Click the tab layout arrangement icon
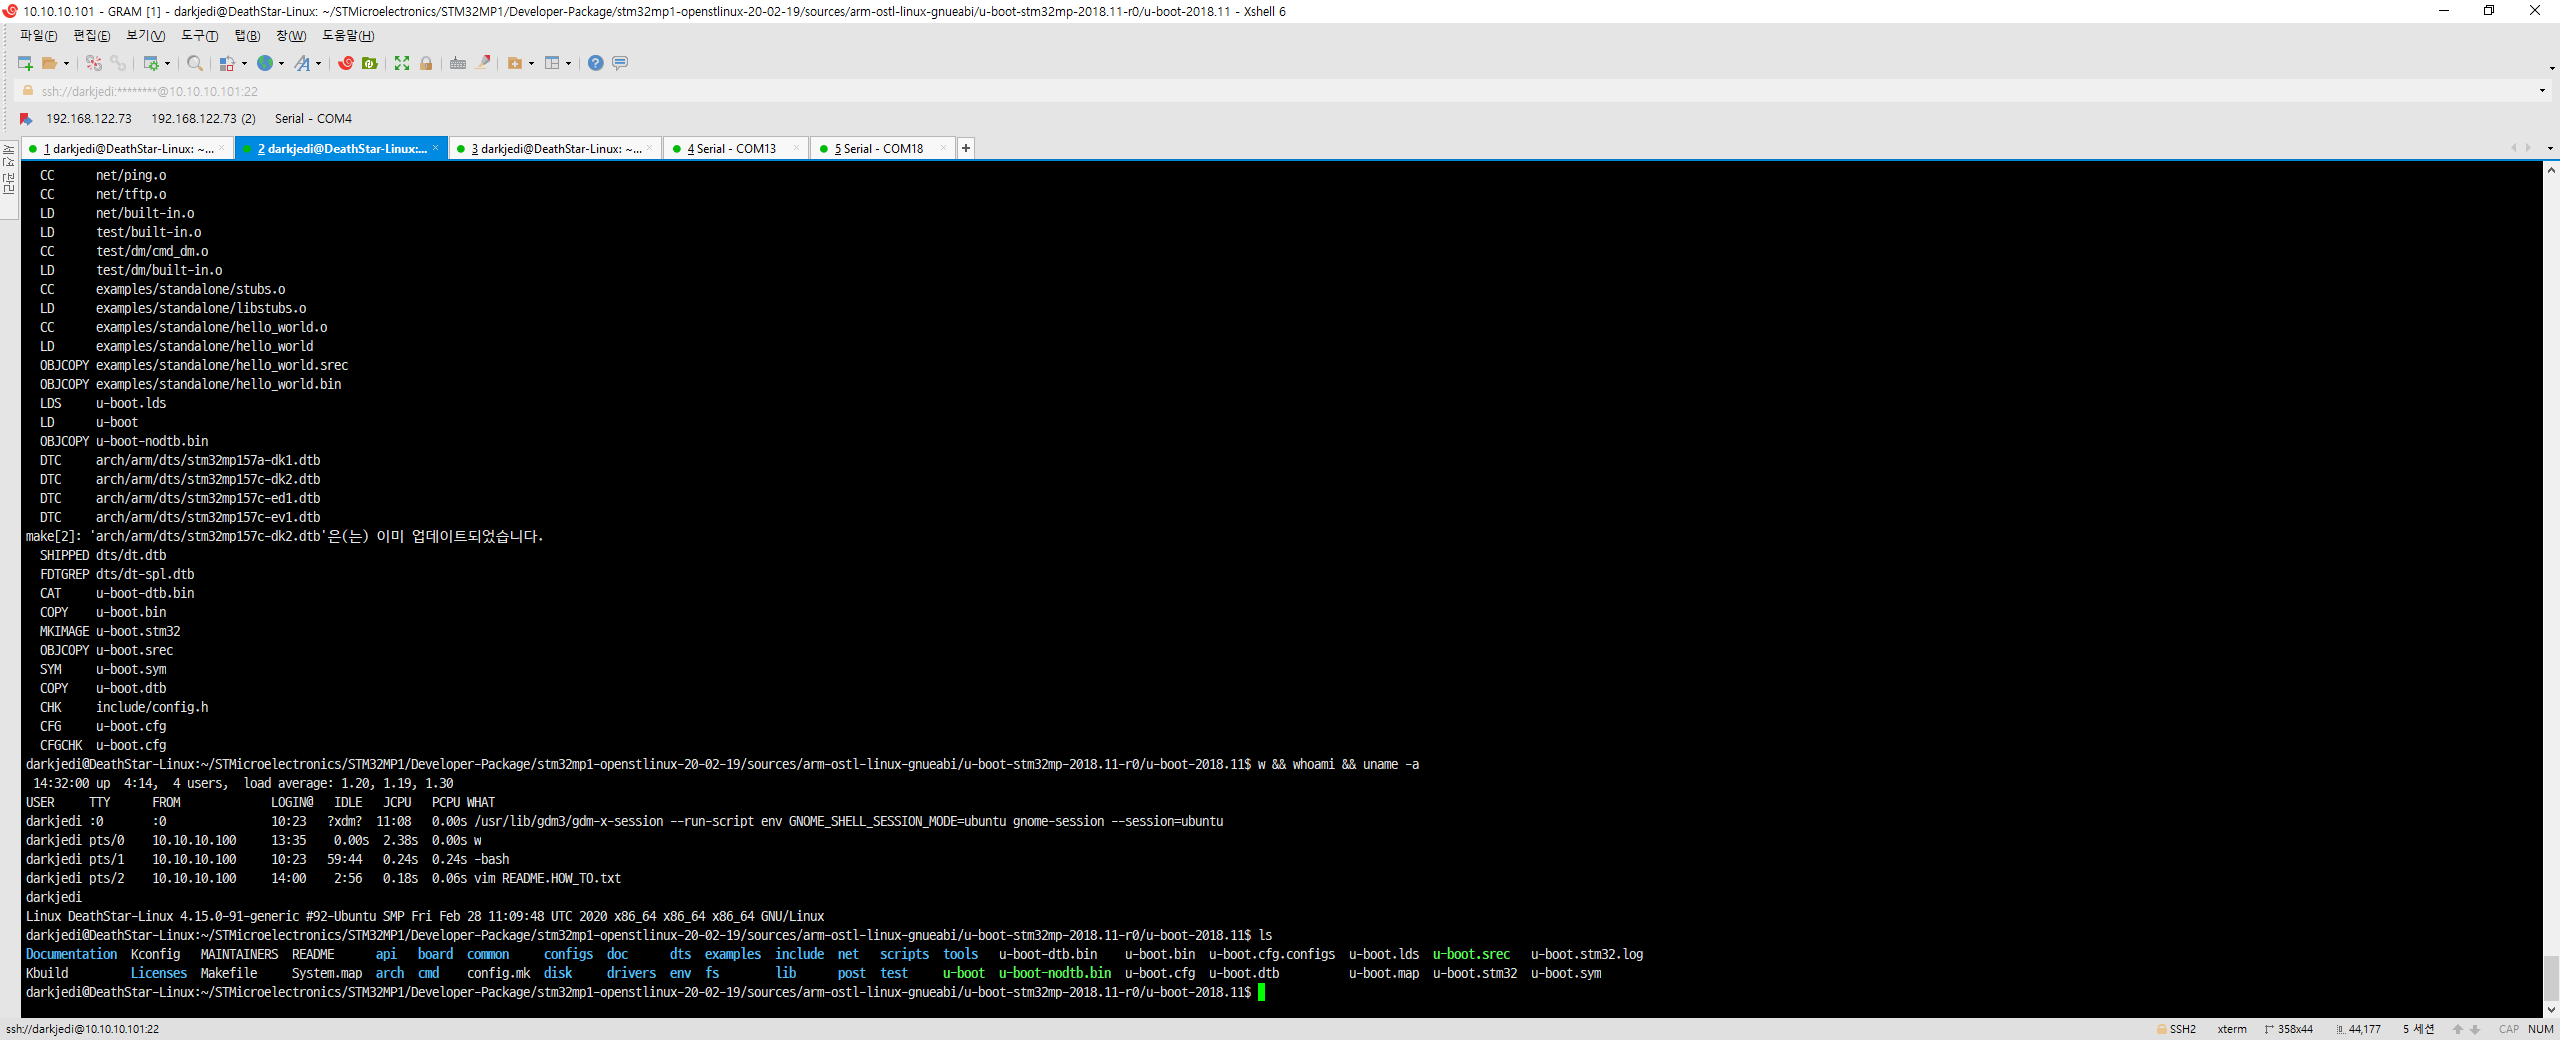 tap(552, 63)
